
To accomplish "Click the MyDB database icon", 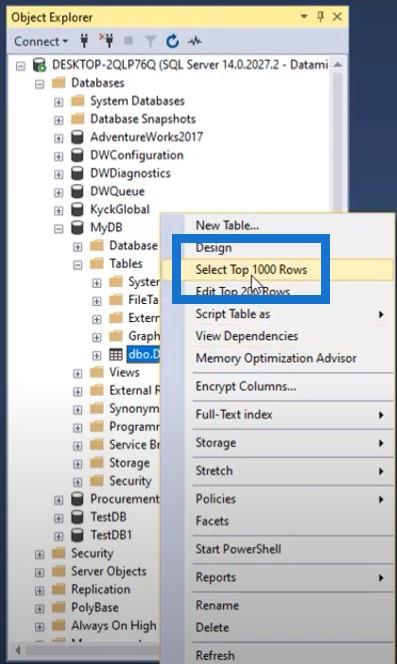I will 77,228.
